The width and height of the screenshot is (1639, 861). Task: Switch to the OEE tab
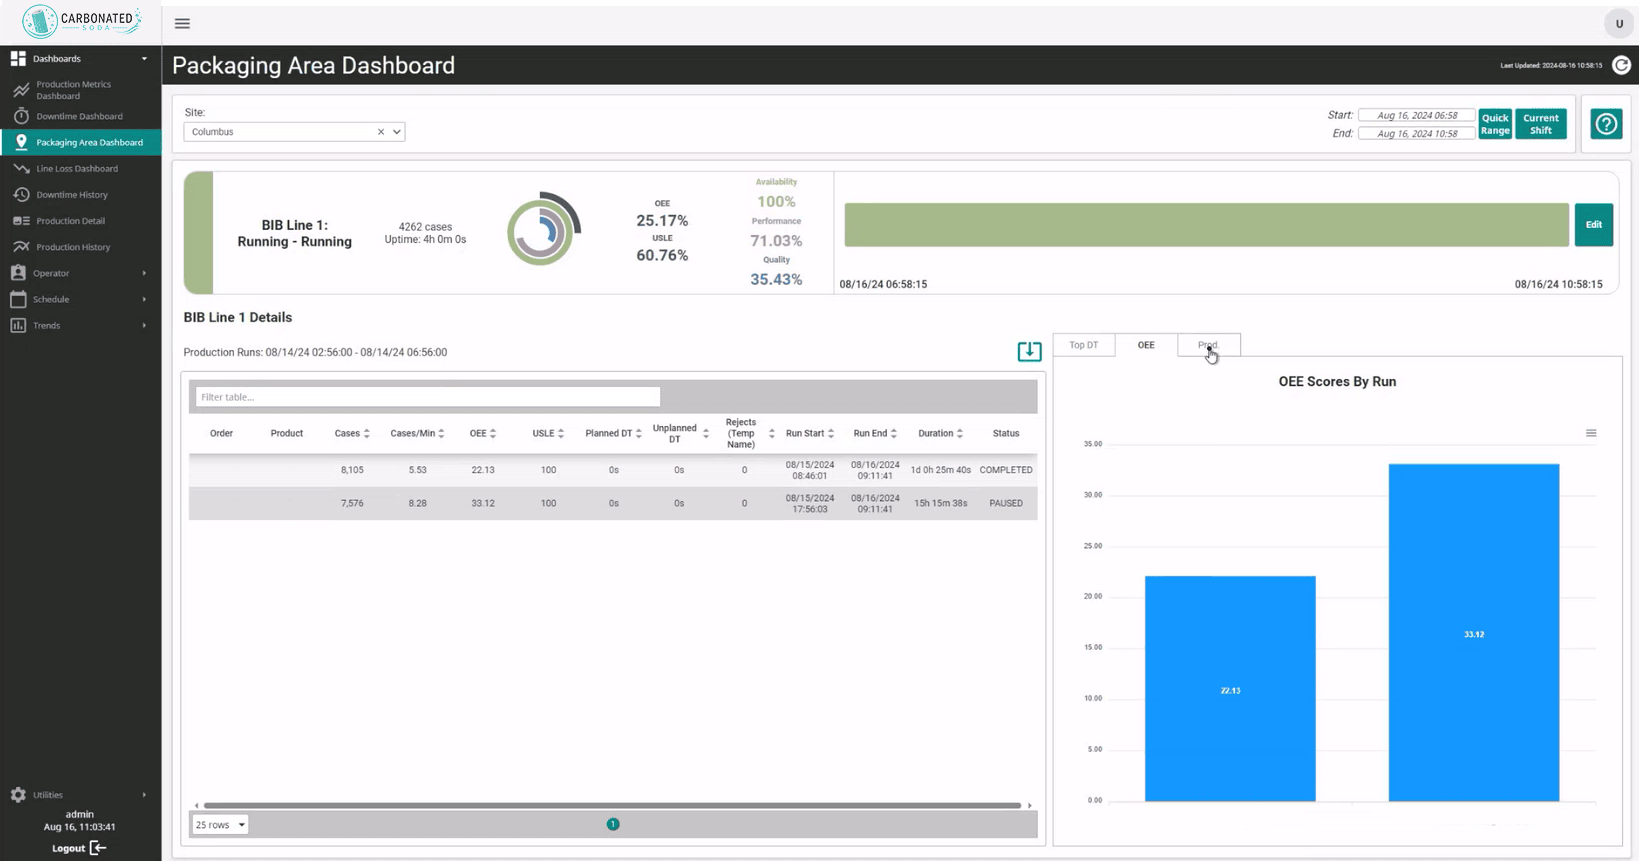(x=1146, y=345)
